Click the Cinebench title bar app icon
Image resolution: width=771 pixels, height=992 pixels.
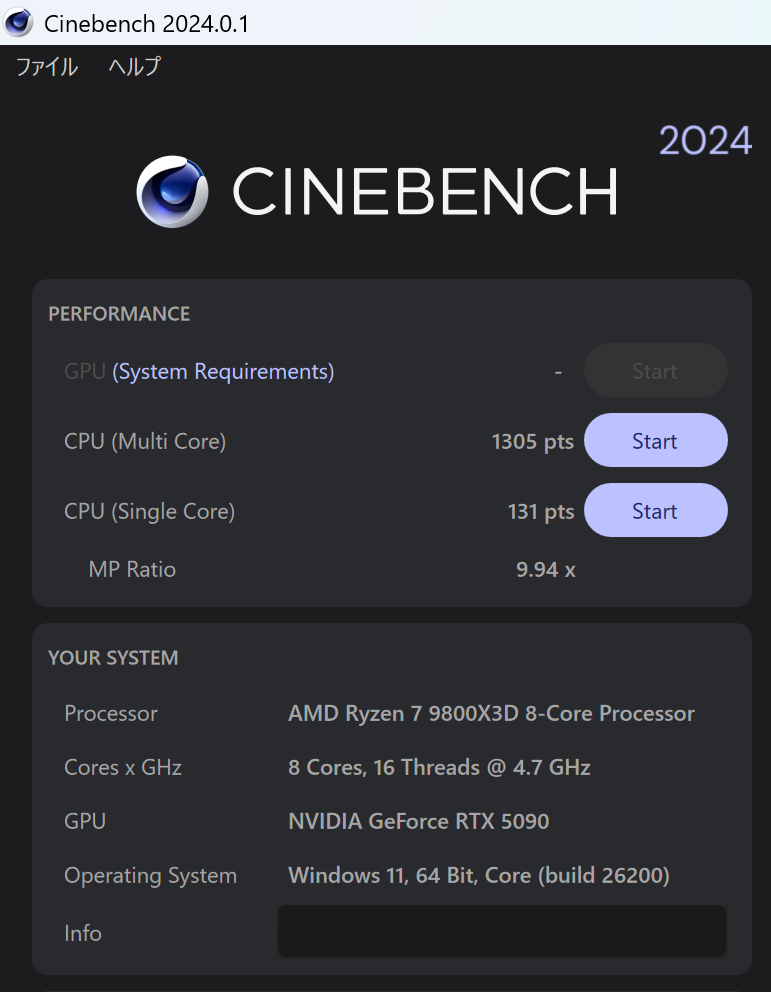click(x=18, y=23)
